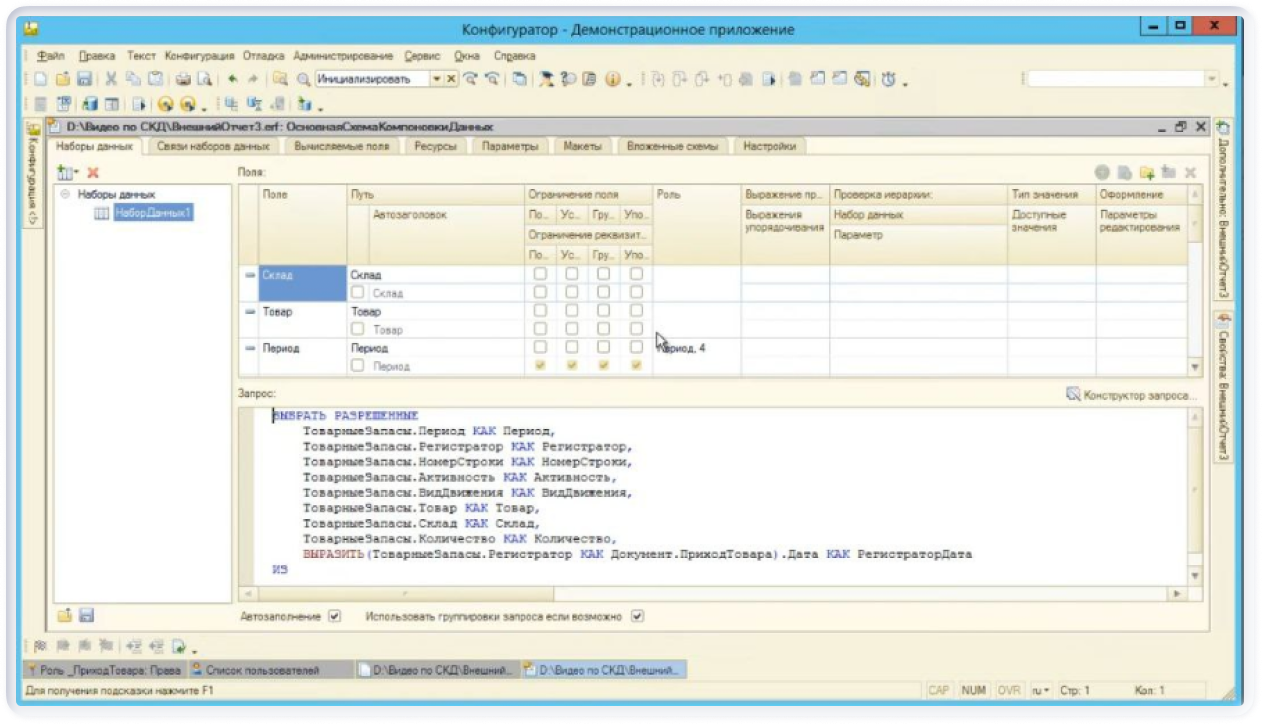Click the Cut scissors icon

(111, 79)
